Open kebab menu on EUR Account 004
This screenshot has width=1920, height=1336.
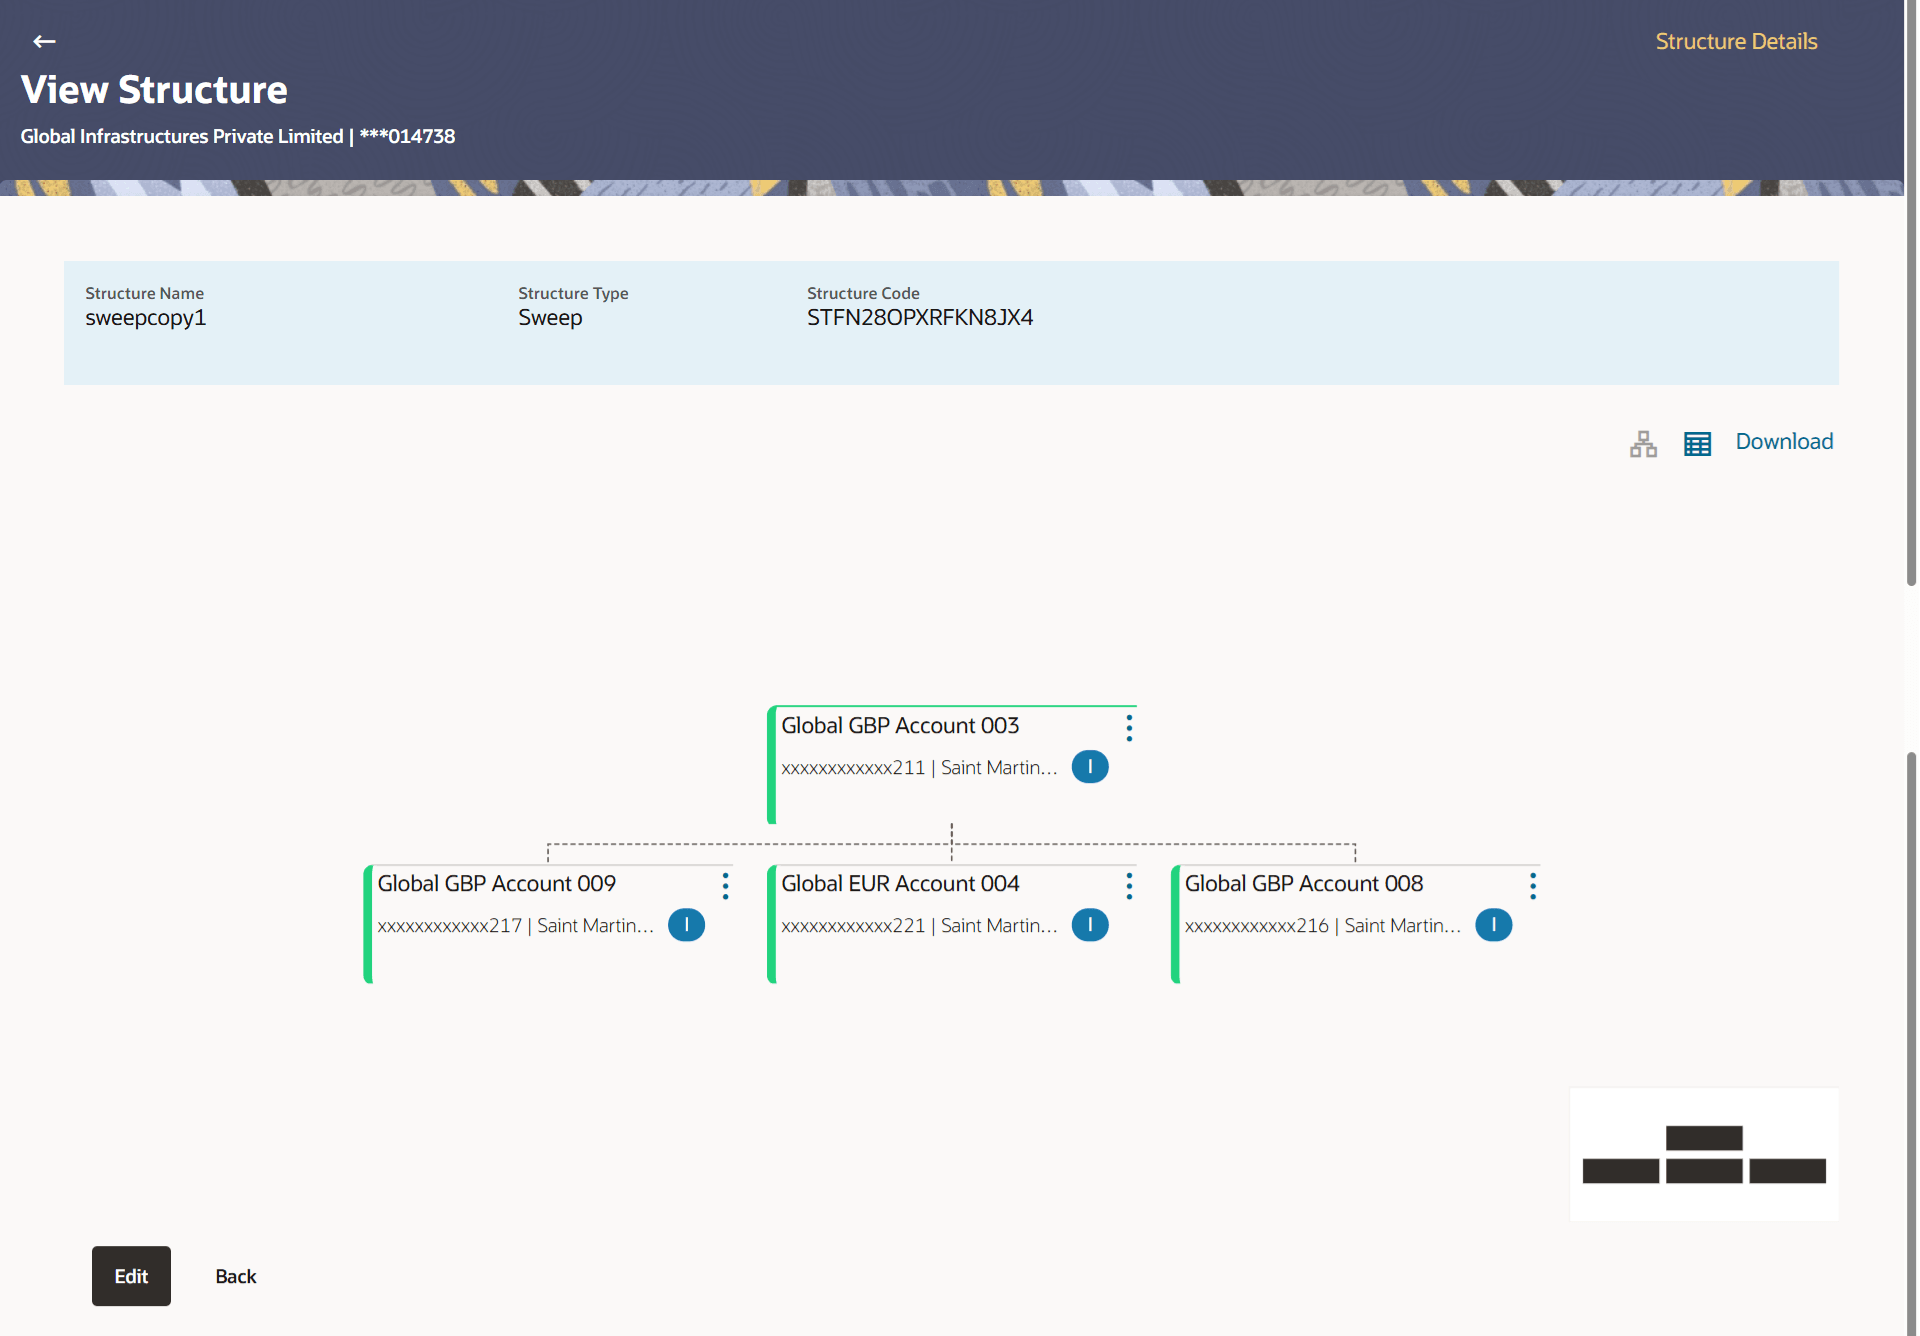tap(1129, 885)
